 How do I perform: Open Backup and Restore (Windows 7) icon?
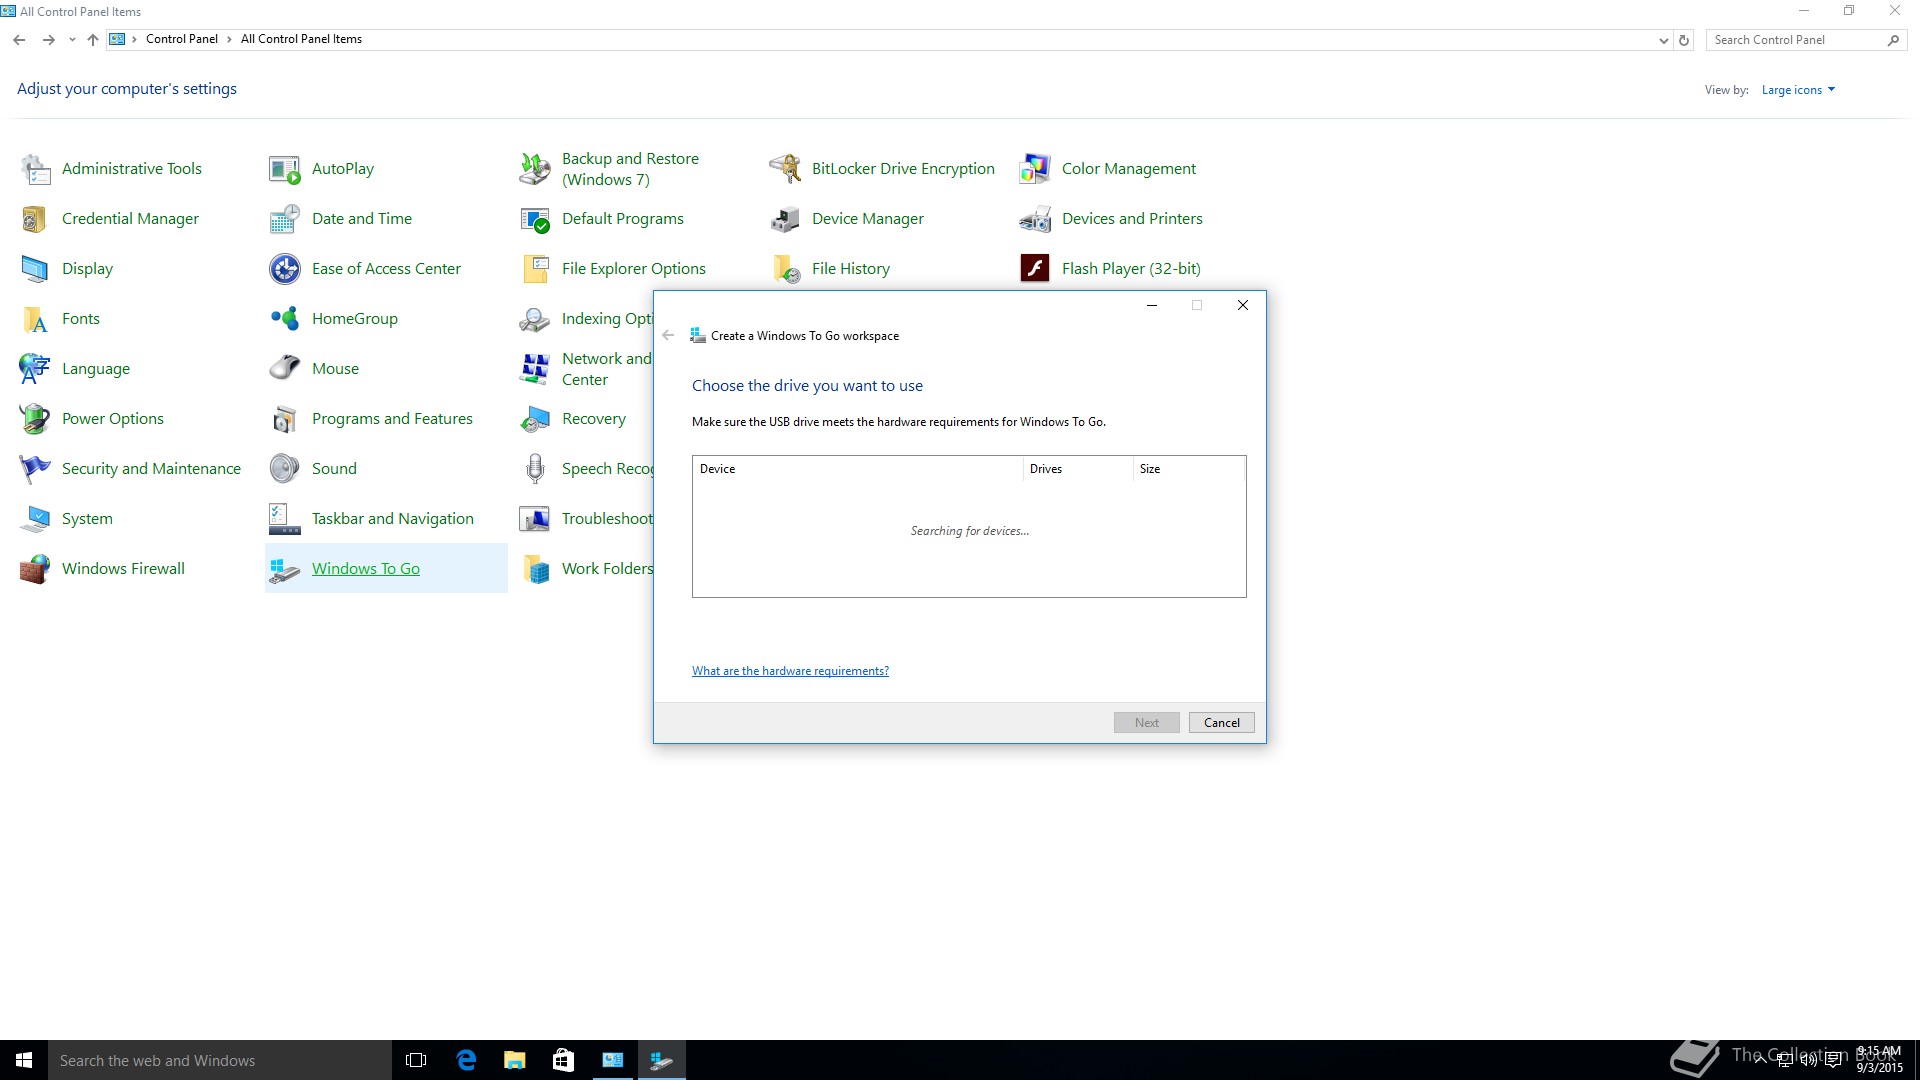click(x=535, y=169)
